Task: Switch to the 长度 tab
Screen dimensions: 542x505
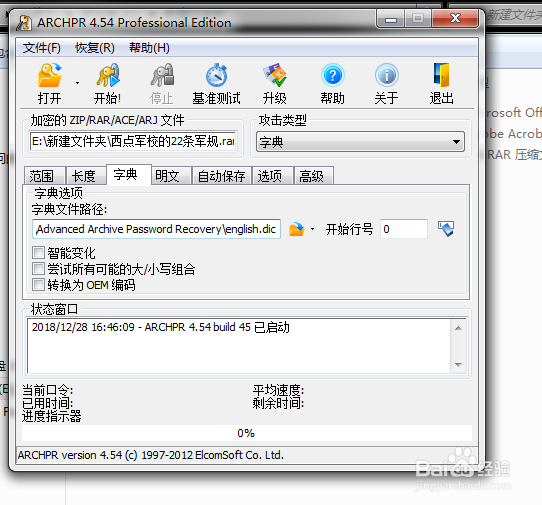Action: pyautogui.click(x=86, y=176)
